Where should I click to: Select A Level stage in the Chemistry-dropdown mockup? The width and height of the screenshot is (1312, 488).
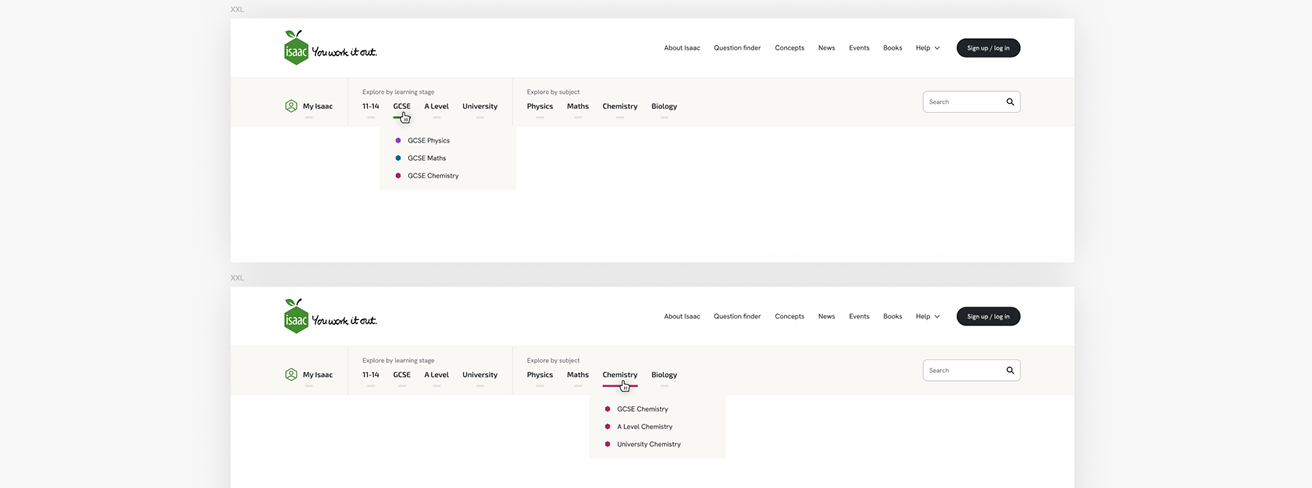tap(436, 375)
